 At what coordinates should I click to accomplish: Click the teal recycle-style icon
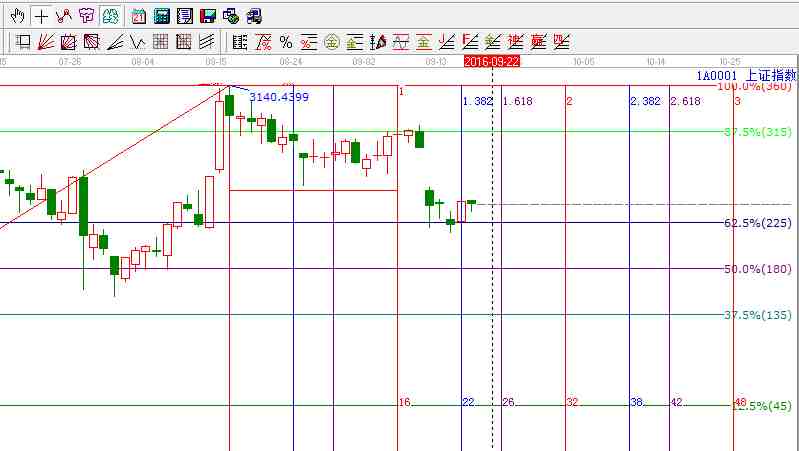(111, 16)
